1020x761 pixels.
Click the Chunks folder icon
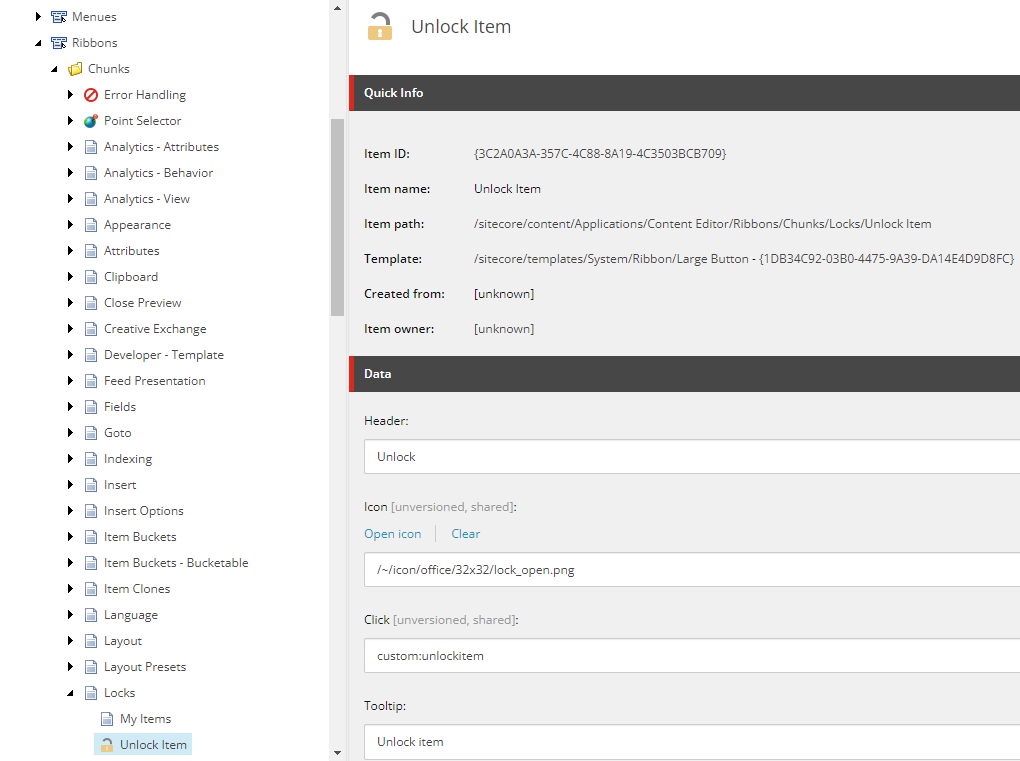(75, 69)
